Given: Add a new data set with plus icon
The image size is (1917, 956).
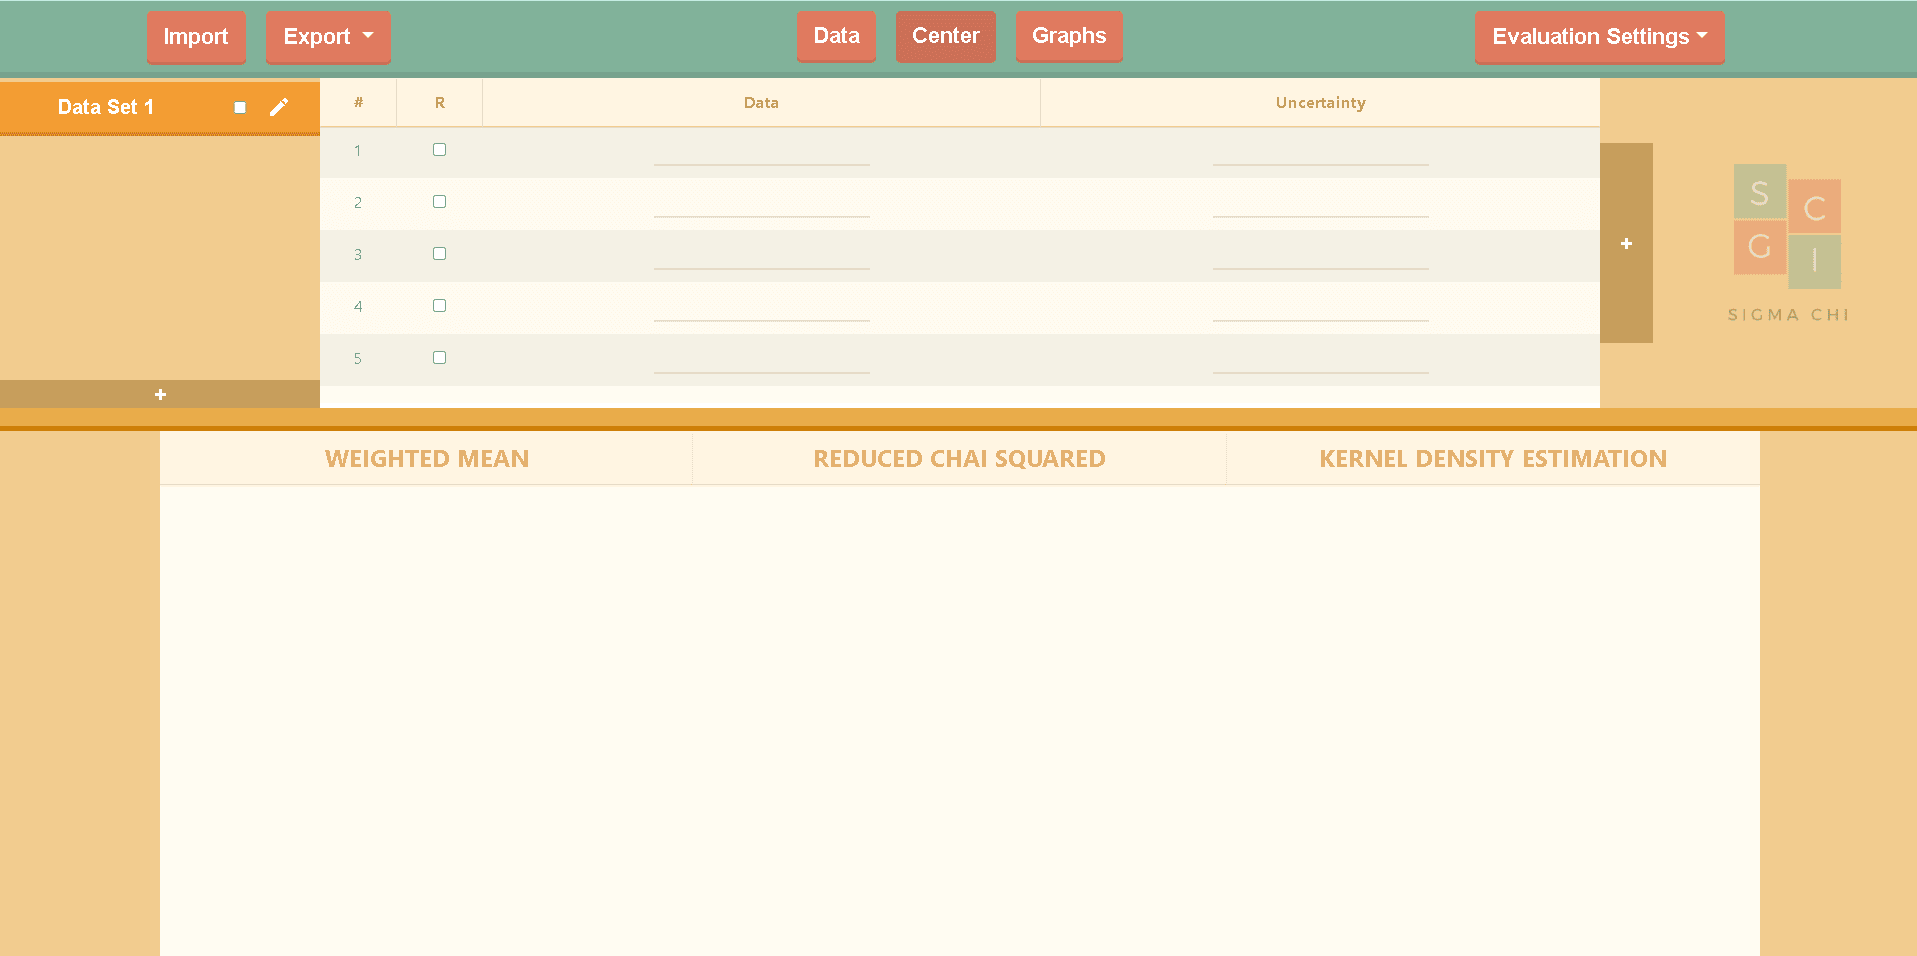Looking at the screenshot, I should click(160, 394).
